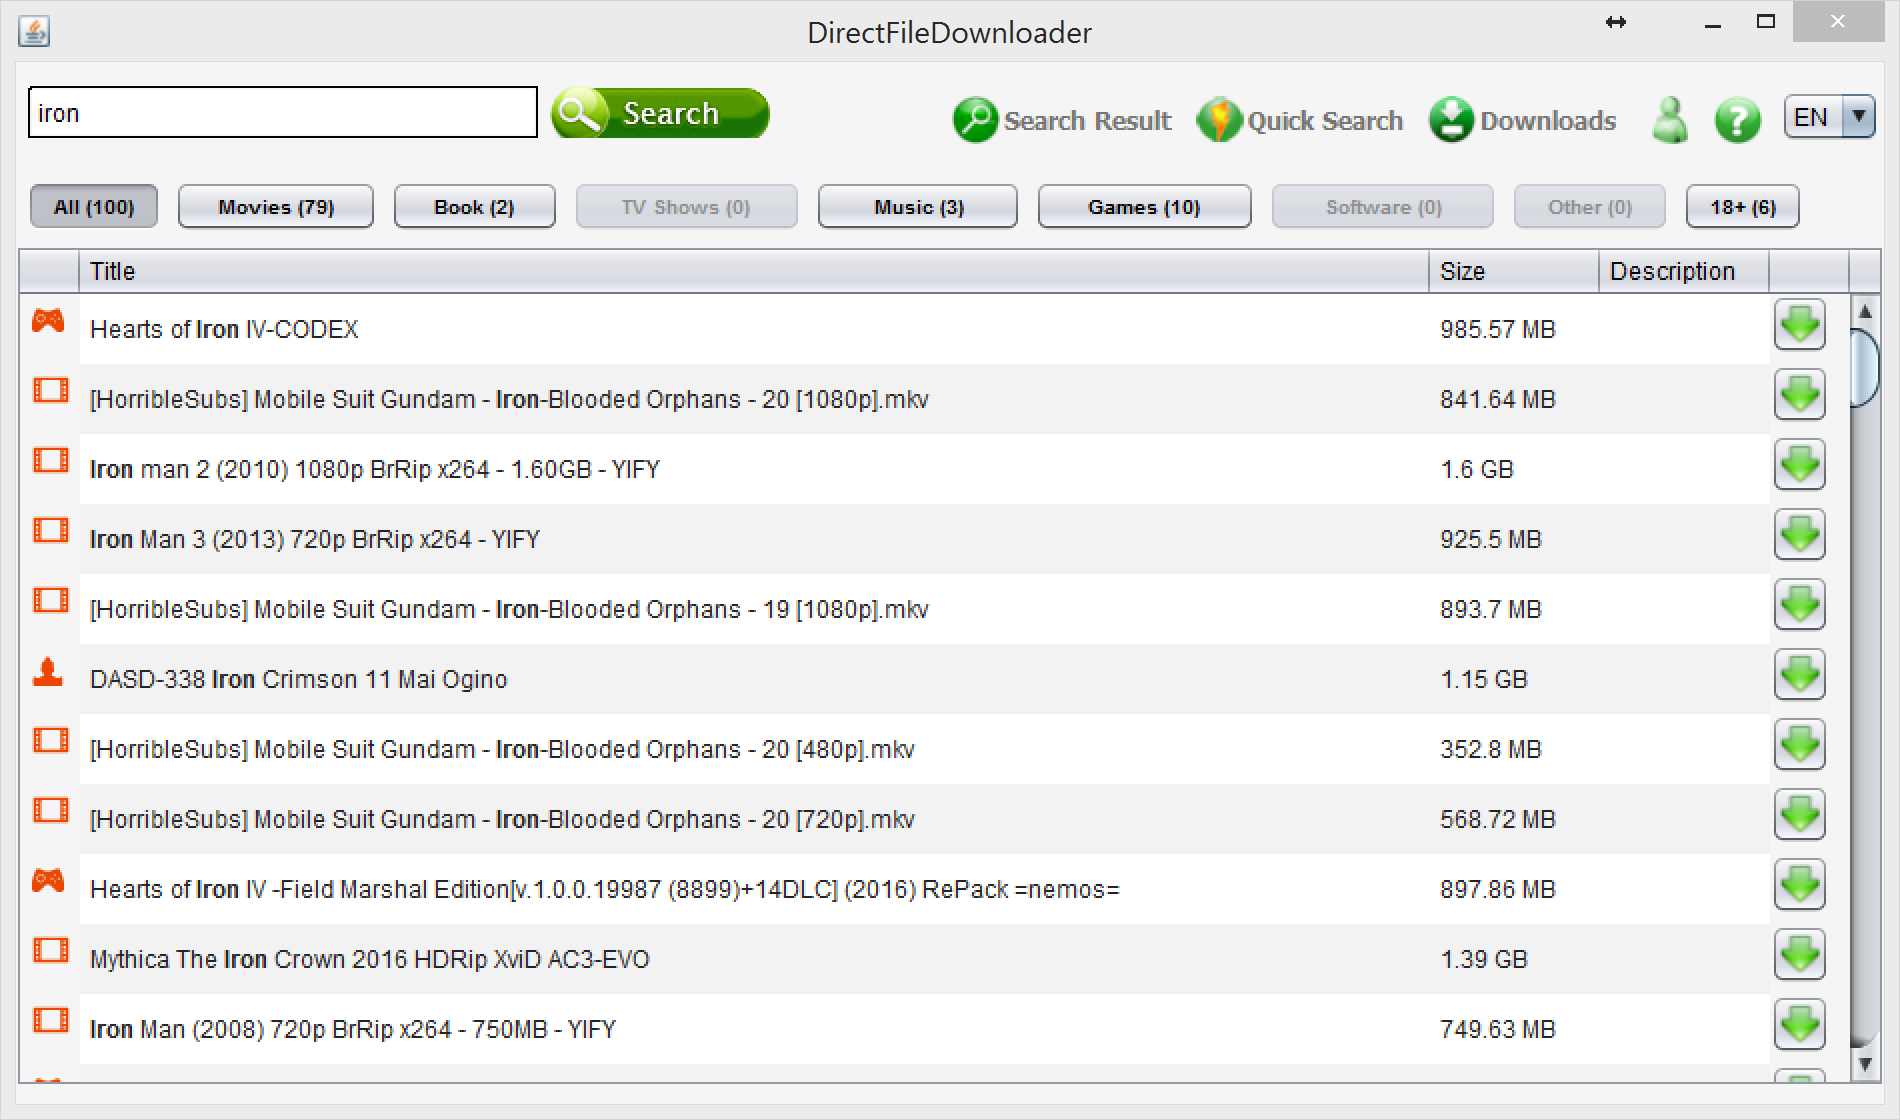Click game controller icon of Hearts of Iron IV-CODEX

click(48, 321)
